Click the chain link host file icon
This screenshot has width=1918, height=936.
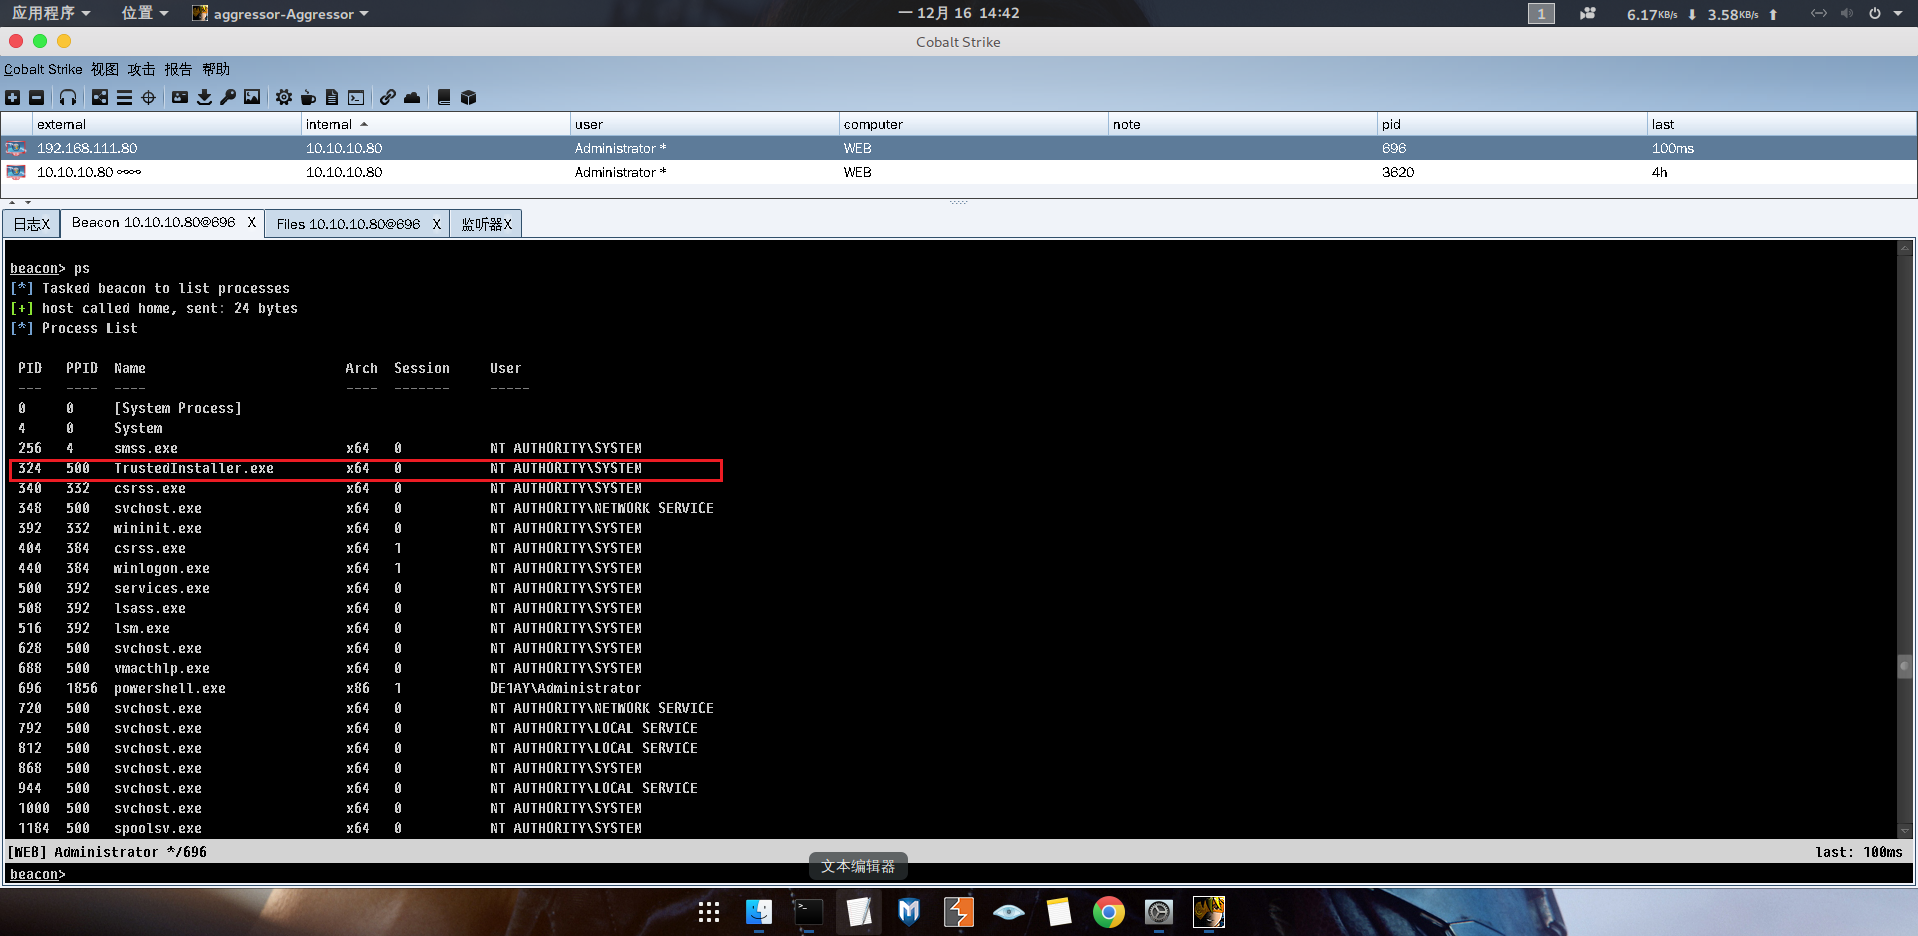[388, 97]
